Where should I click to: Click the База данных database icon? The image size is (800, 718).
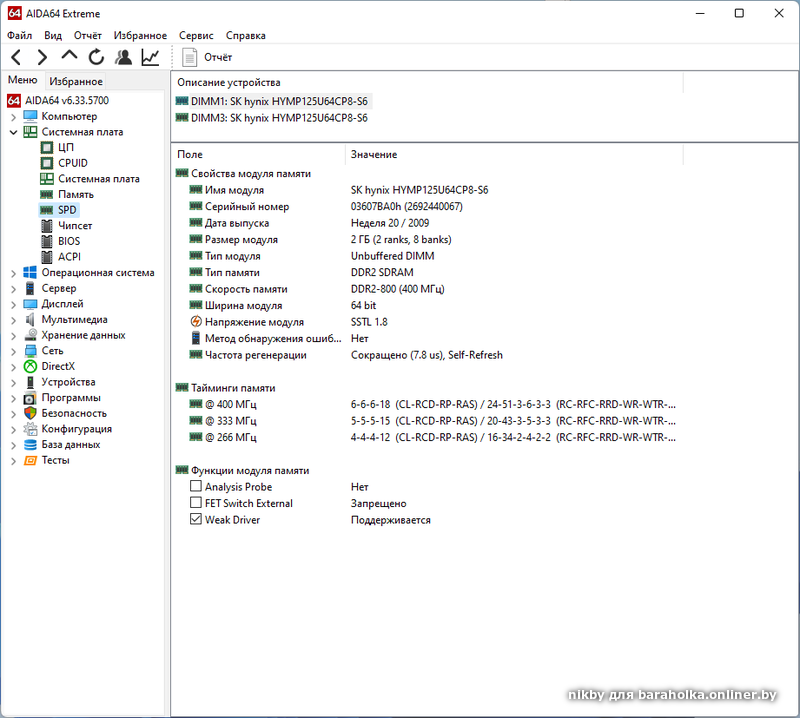[30, 445]
